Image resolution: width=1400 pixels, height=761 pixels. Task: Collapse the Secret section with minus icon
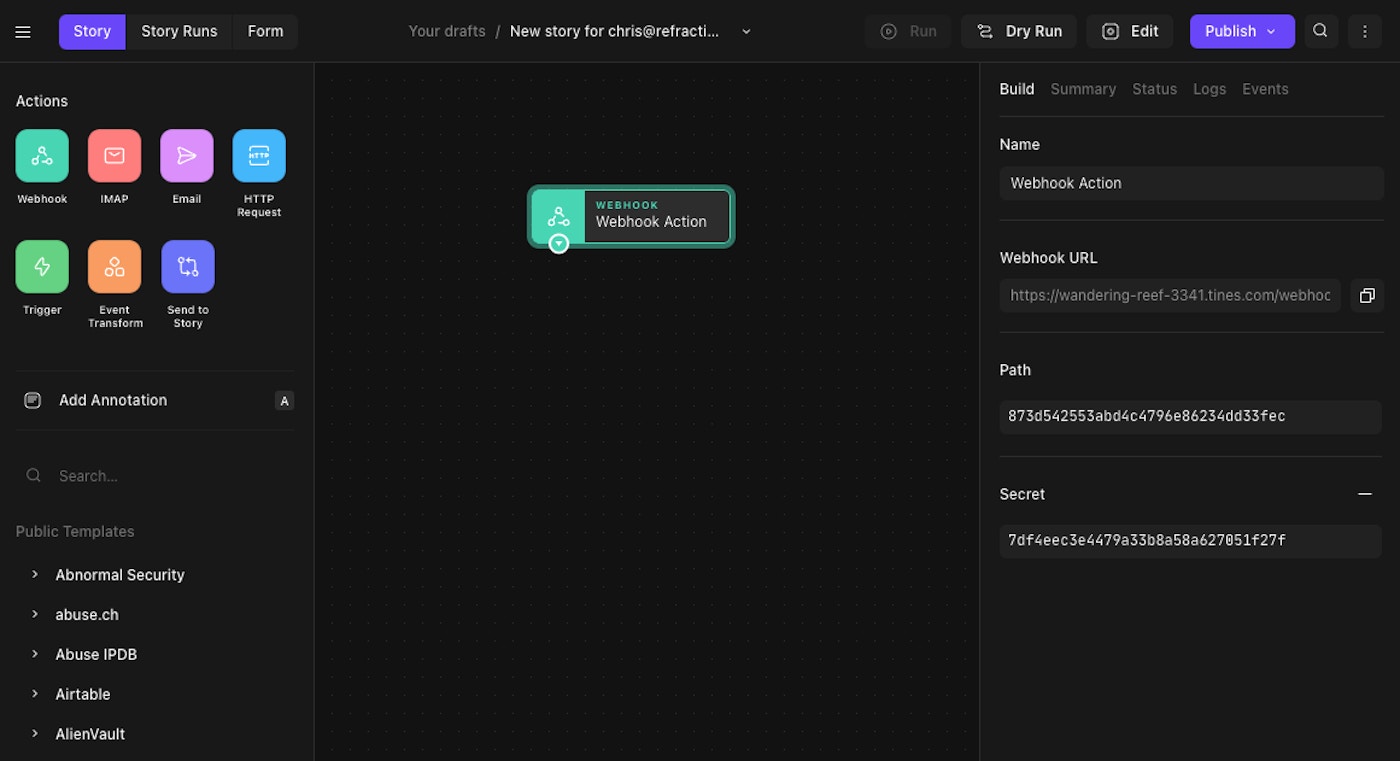coord(1364,494)
